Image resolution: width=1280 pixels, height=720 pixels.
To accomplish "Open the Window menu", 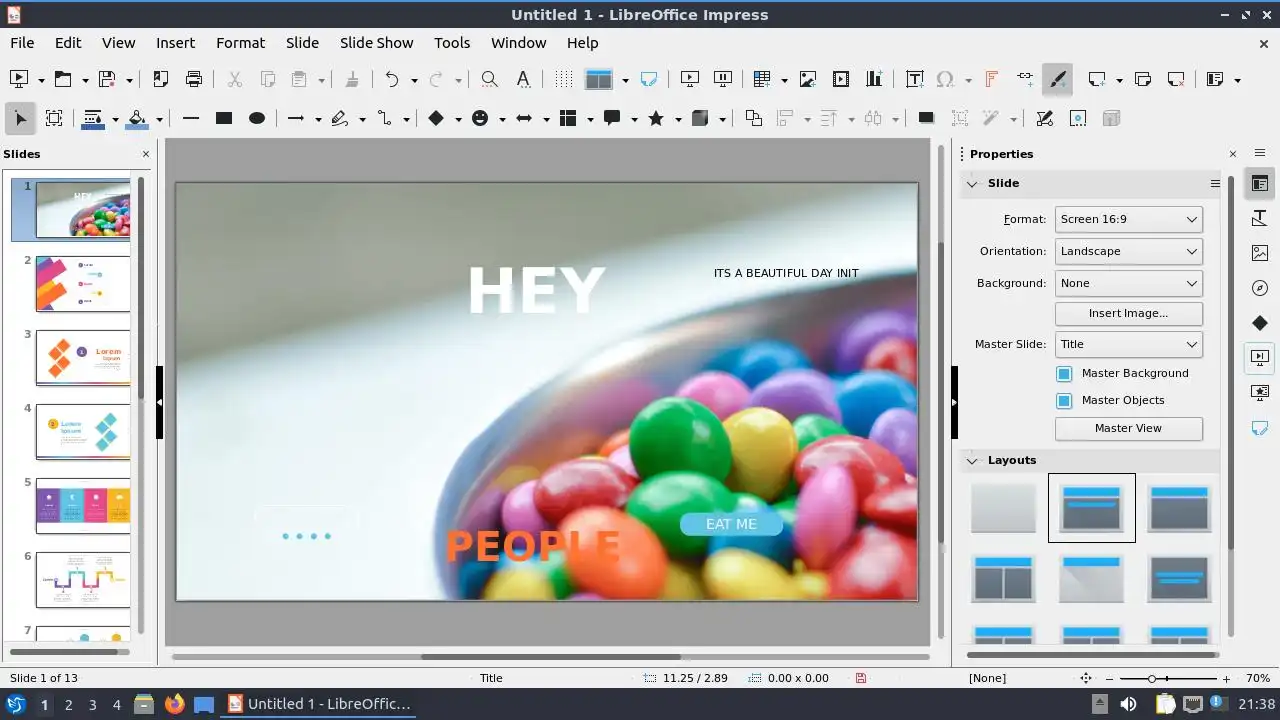I will (518, 43).
